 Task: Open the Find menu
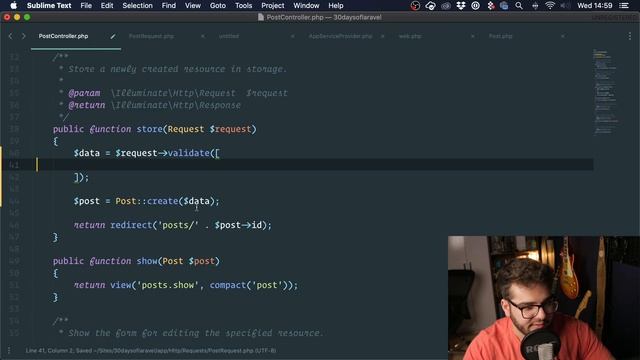pyautogui.click(x=169, y=6)
